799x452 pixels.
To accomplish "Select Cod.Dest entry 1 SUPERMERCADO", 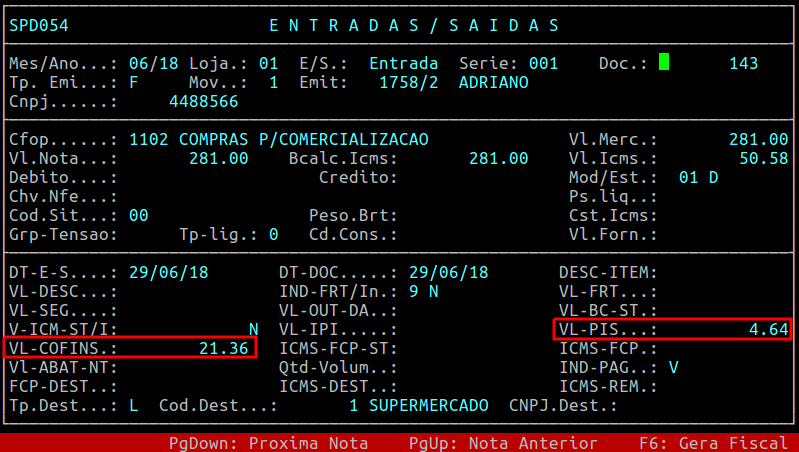I will (419, 405).
